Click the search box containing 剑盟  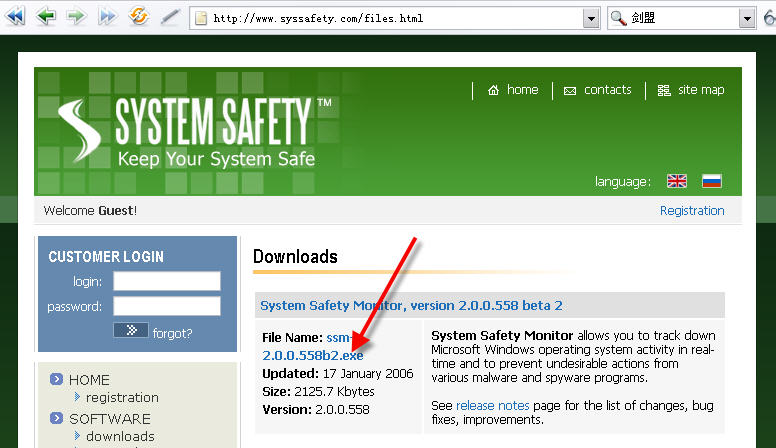pos(683,19)
